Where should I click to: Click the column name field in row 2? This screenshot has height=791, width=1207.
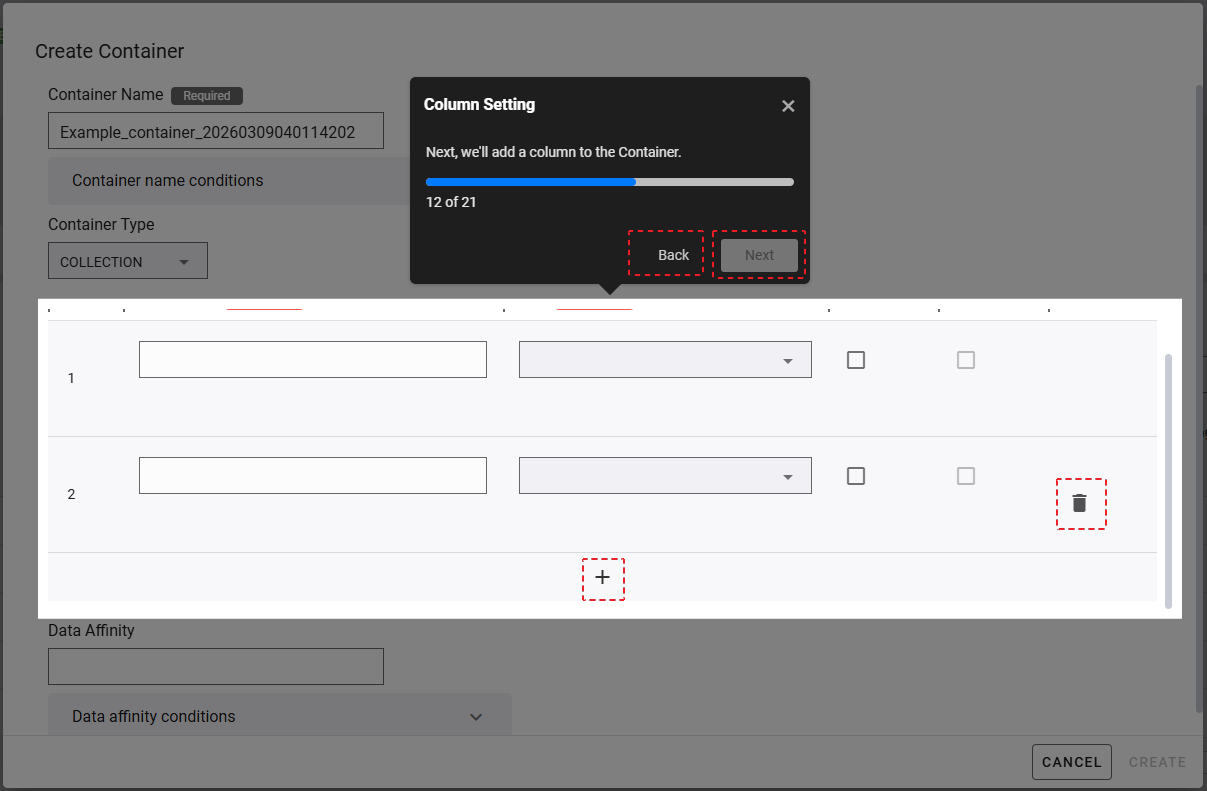click(312, 476)
